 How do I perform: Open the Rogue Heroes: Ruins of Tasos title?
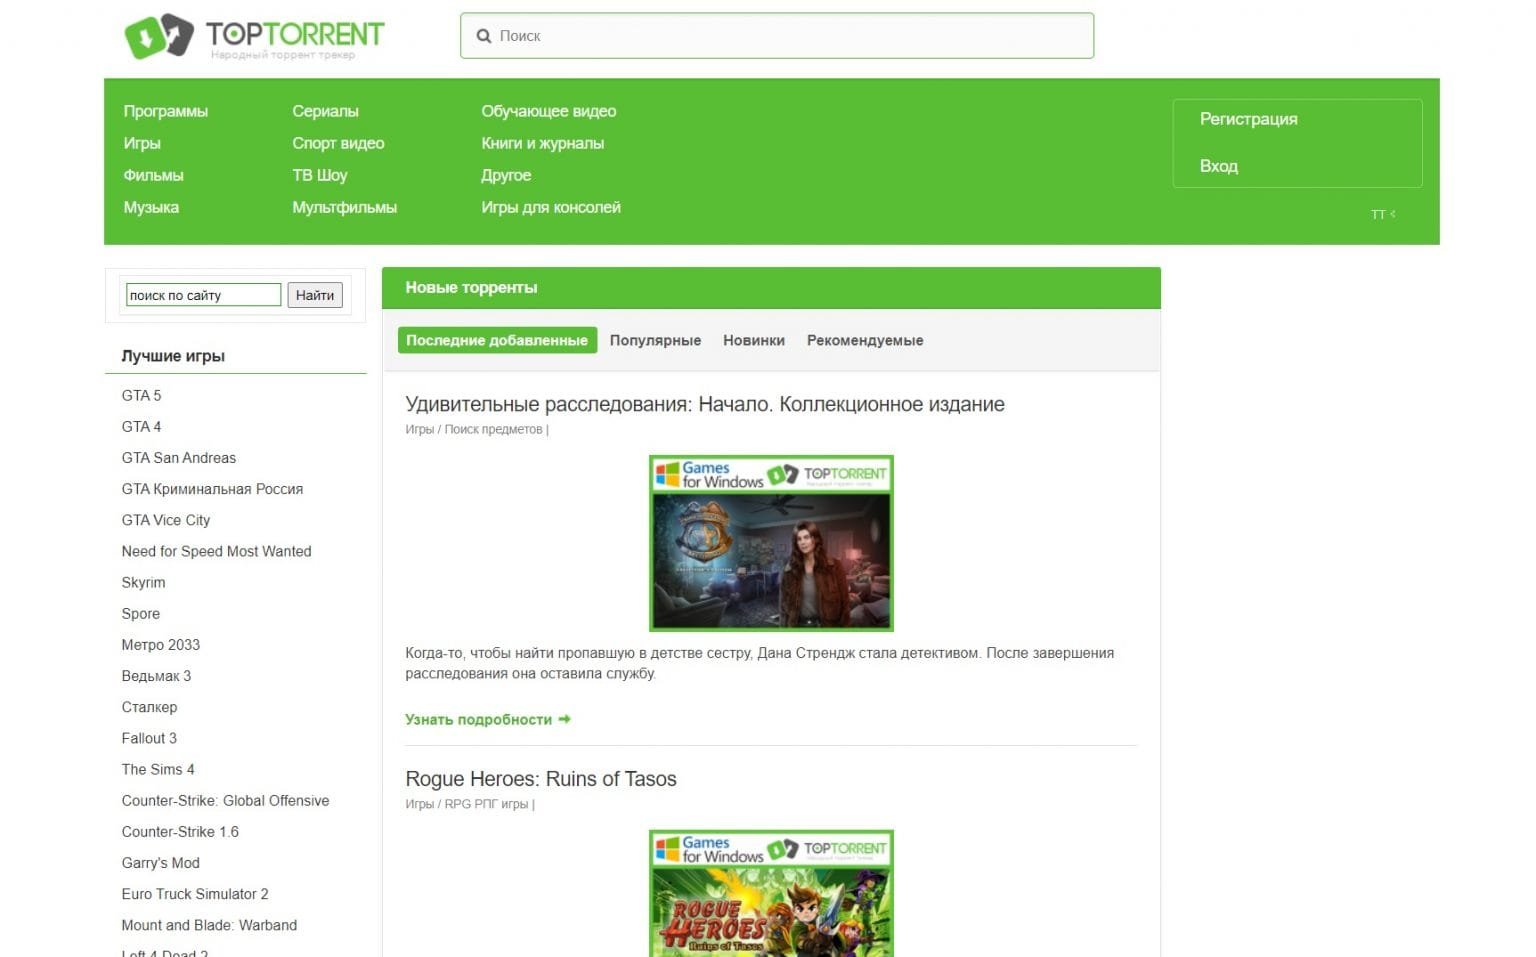(x=541, y=779)
